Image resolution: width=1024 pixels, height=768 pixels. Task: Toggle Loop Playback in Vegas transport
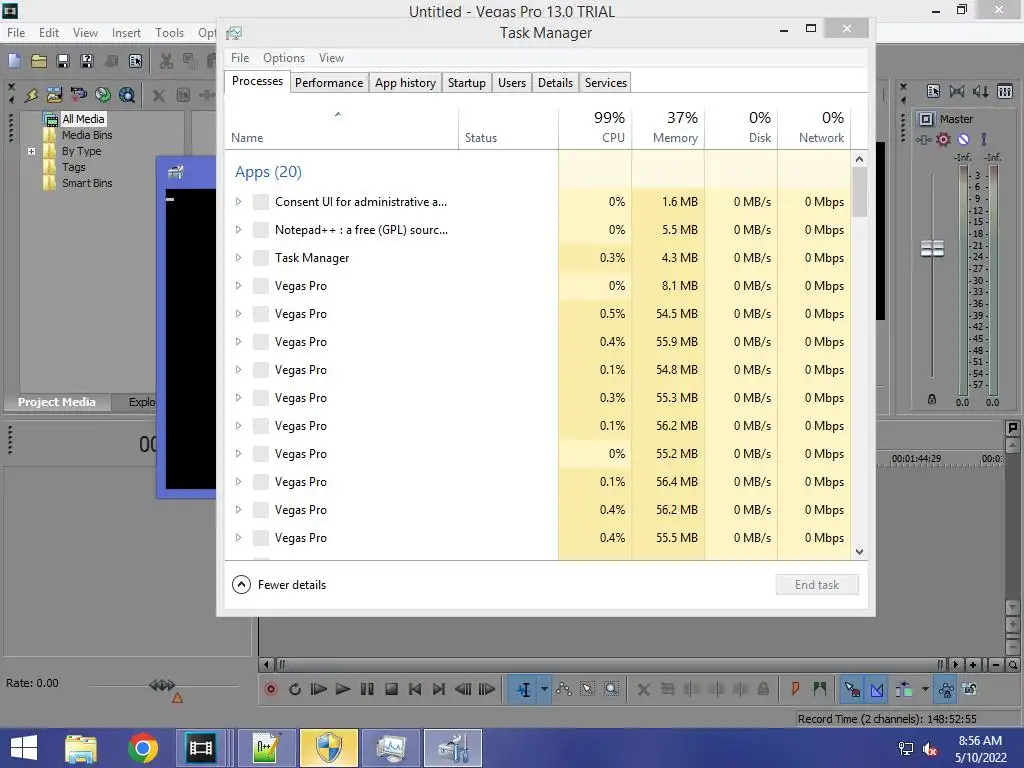(295, 689)
